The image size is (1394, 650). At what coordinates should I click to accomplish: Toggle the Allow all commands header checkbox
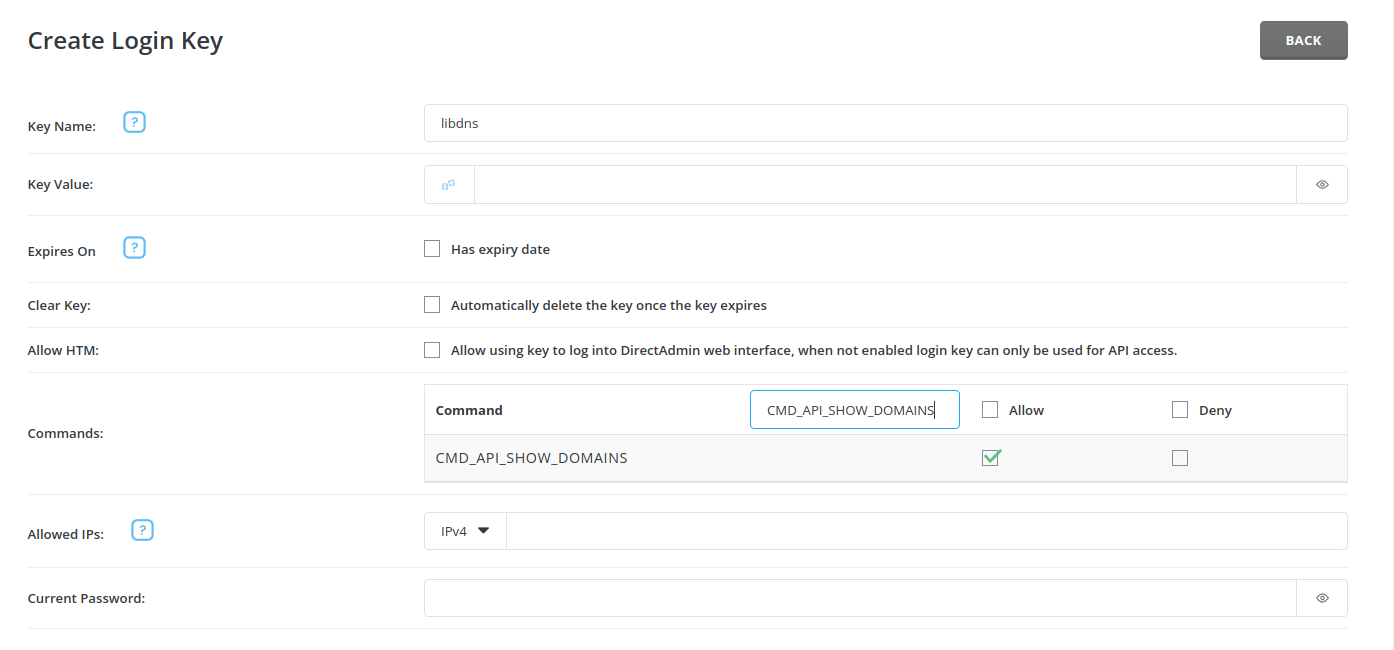pyautogui.click(x=990, y=410)
